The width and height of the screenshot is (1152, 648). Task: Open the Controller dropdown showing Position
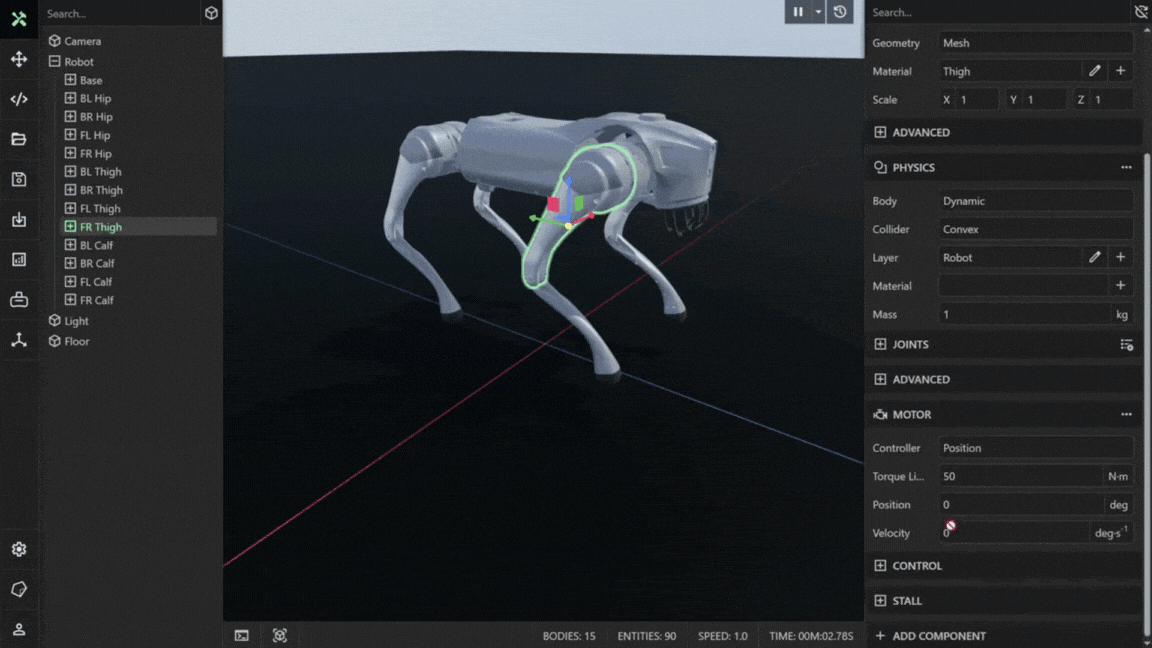1035,448
